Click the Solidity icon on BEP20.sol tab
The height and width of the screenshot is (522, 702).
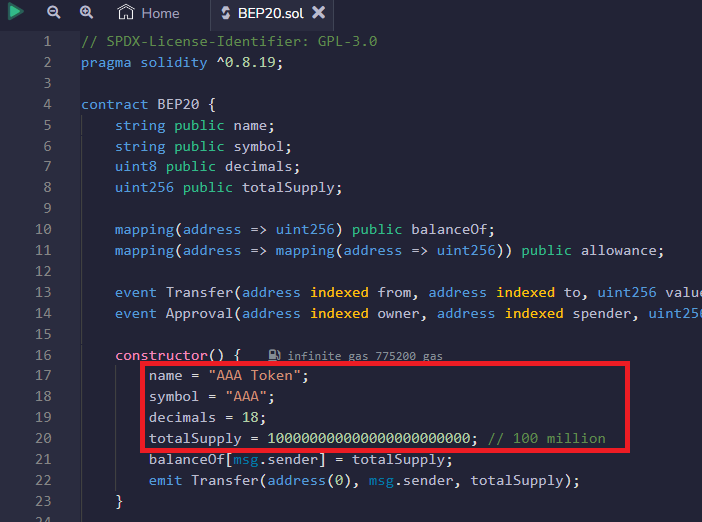point(225,13)
